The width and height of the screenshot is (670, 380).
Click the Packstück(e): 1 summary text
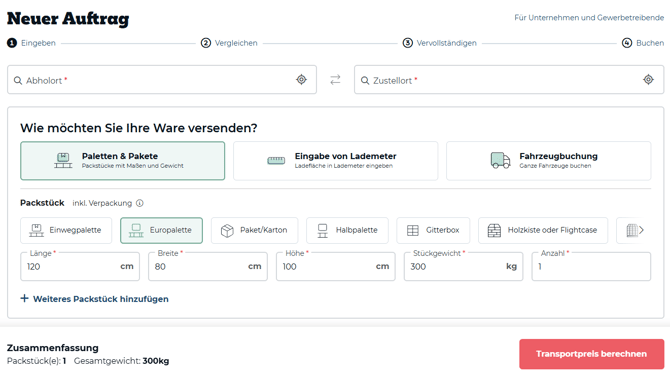(36, 361)
